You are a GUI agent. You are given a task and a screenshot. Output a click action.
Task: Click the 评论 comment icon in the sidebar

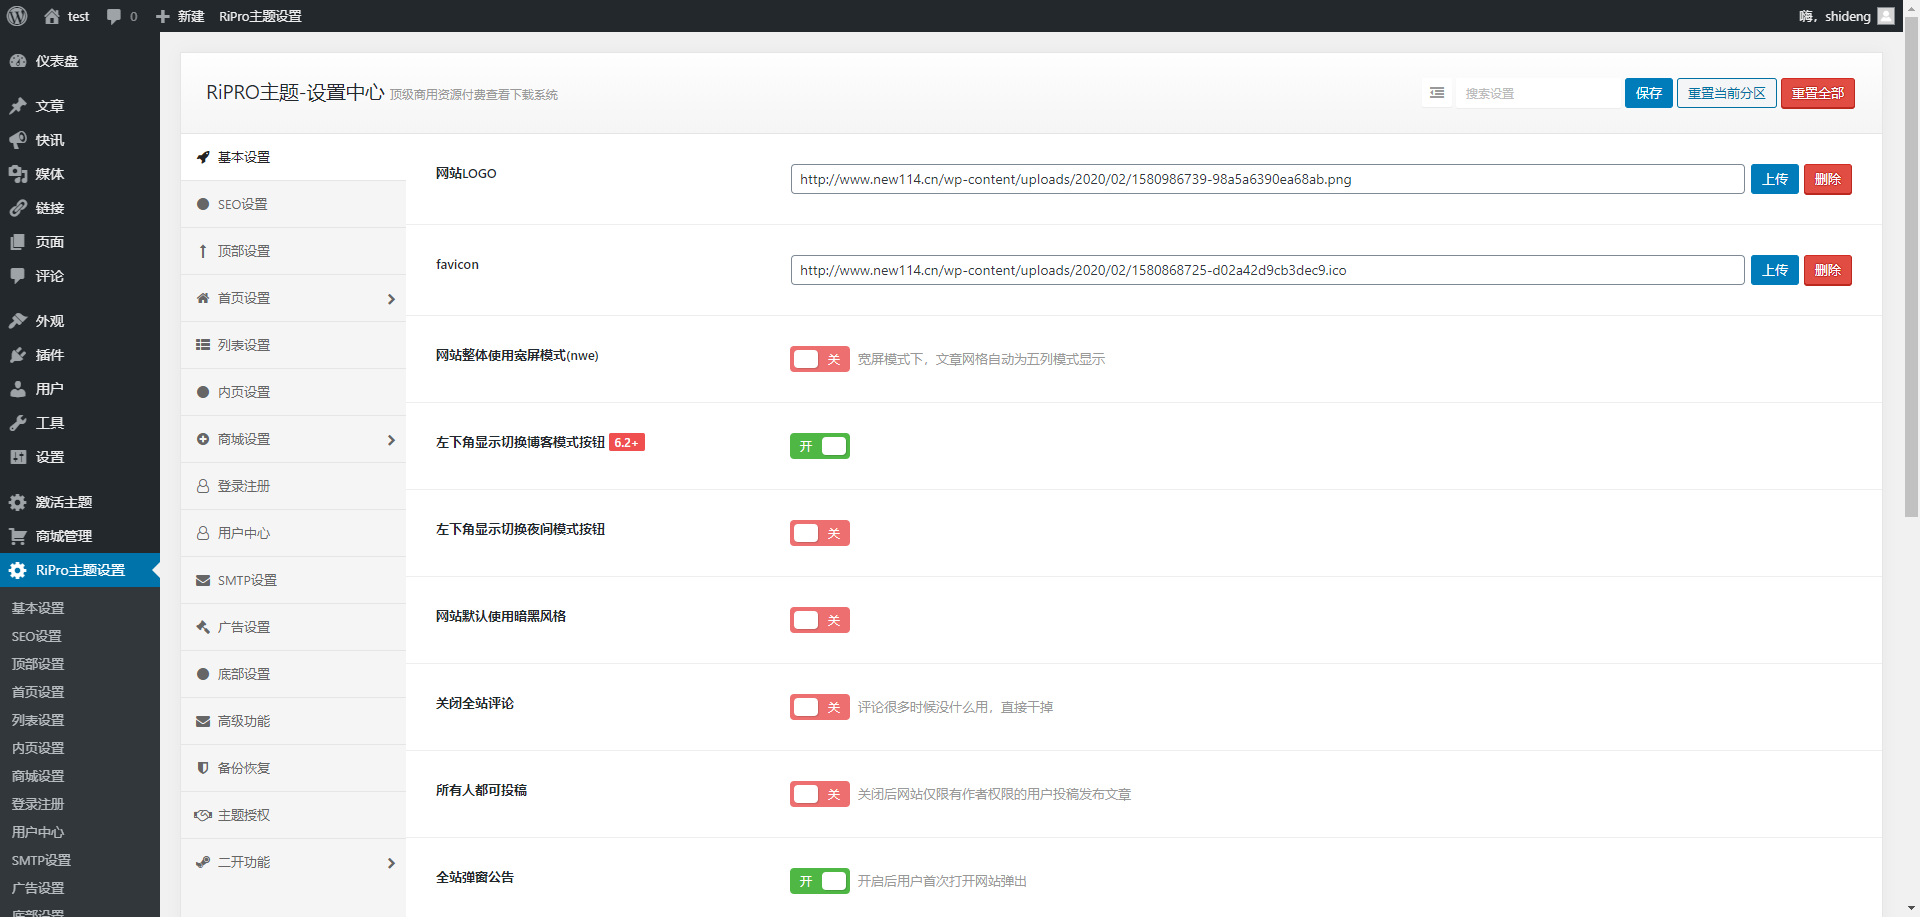(x=18, y=276)
